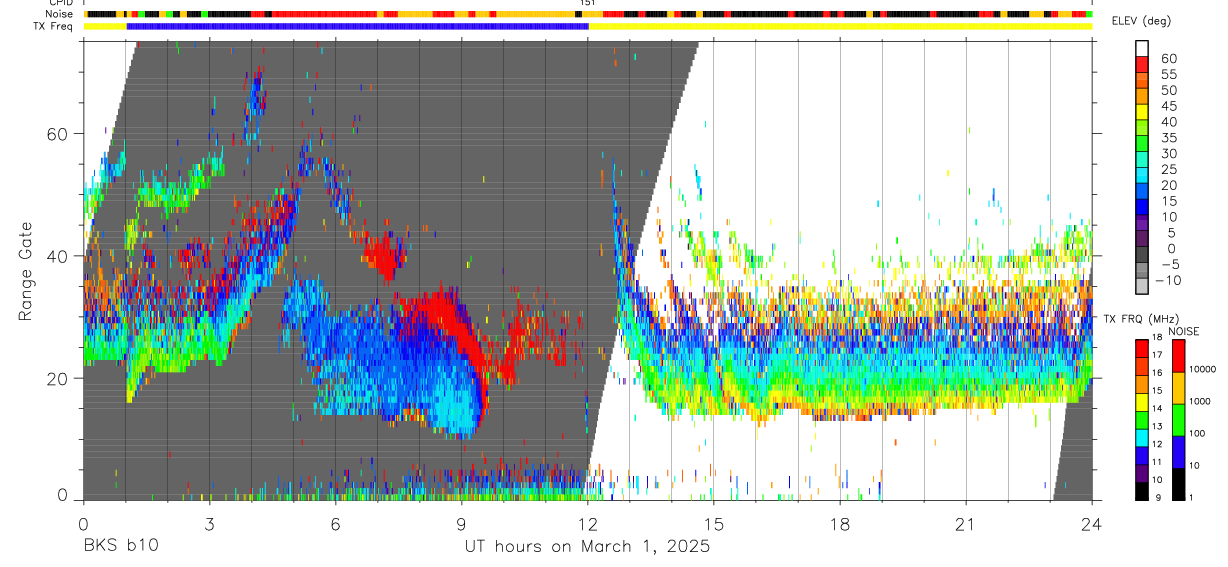Image resolution: width=1228 pixels, height=567 pixels.
Task: Click the blue portion of the TX Freq strip
Action: (x=358, y=26)
